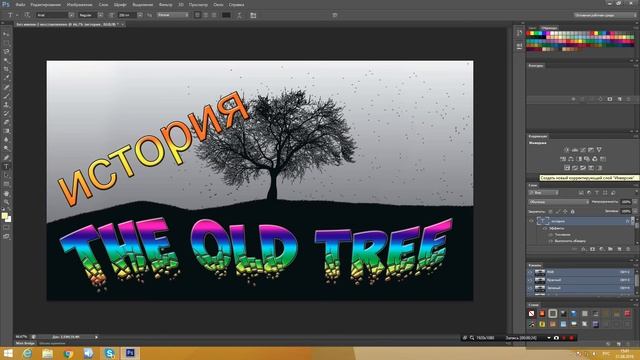This screenshot has height=360, width=640.
Task: Open the layer Opacity slider dropdown
Action: coord(635,202)
